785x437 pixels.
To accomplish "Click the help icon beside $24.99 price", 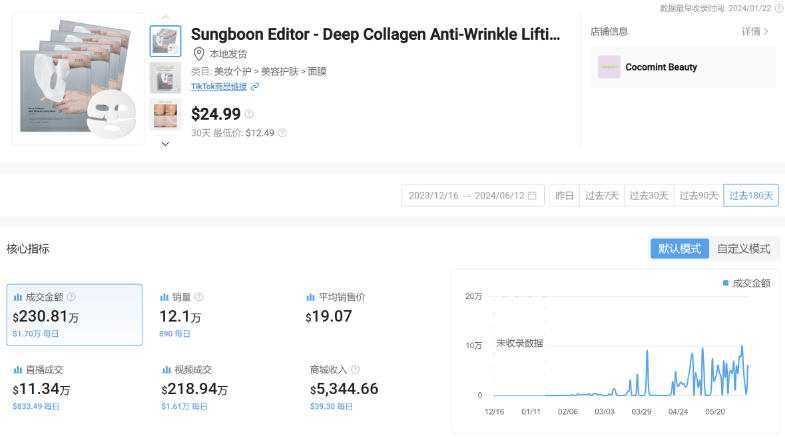I will pyautogui.click(x=249, y=114).
